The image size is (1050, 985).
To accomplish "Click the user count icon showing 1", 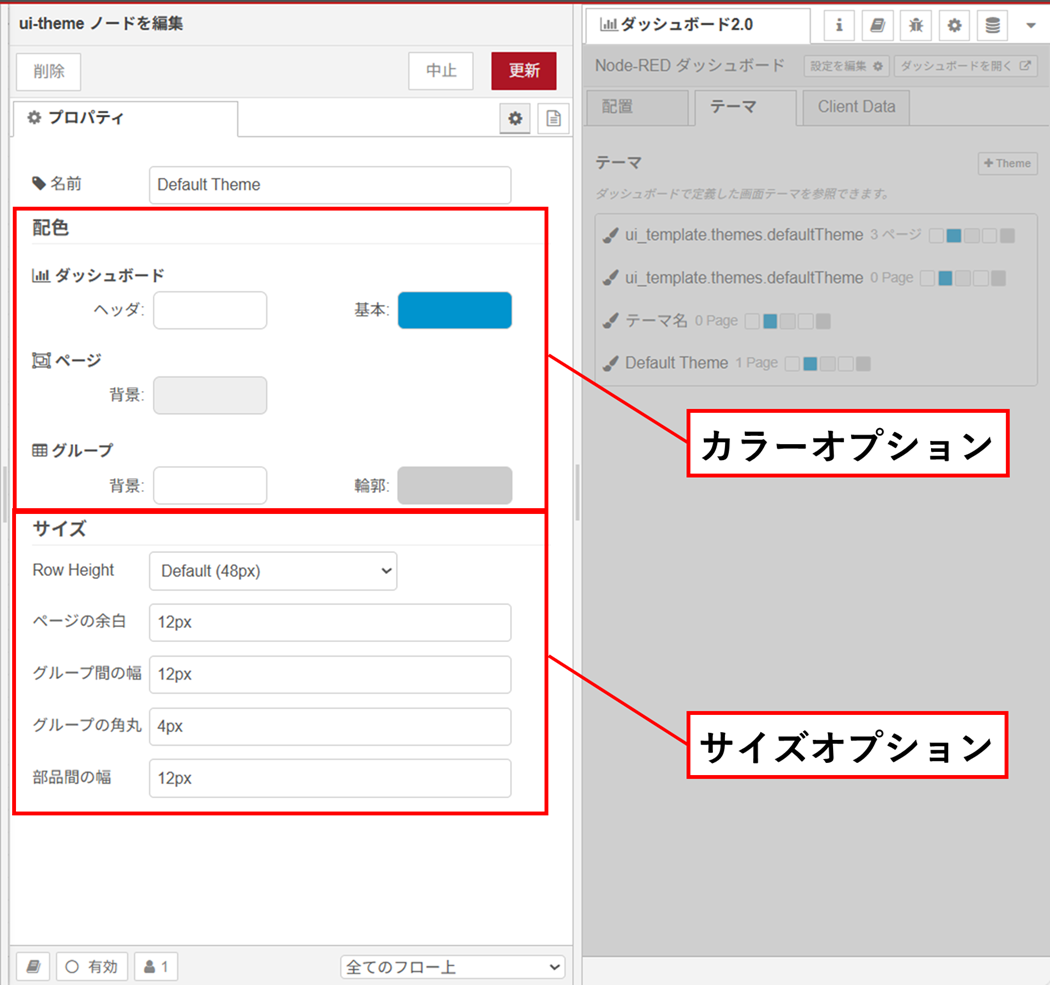I will pos(156,966).
